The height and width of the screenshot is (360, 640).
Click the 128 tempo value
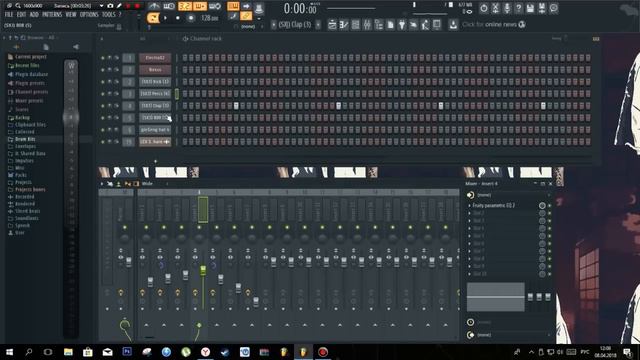tap(209, 18)
